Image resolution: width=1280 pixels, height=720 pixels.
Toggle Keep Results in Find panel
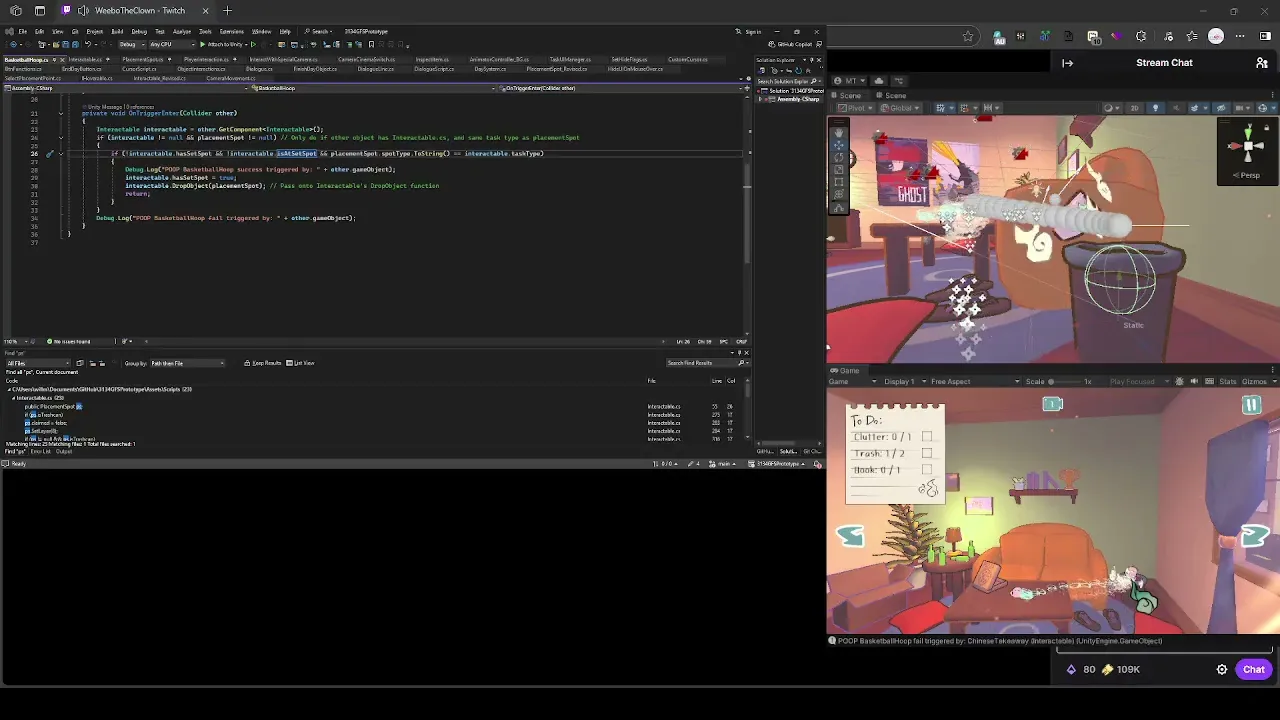point(262,363)
